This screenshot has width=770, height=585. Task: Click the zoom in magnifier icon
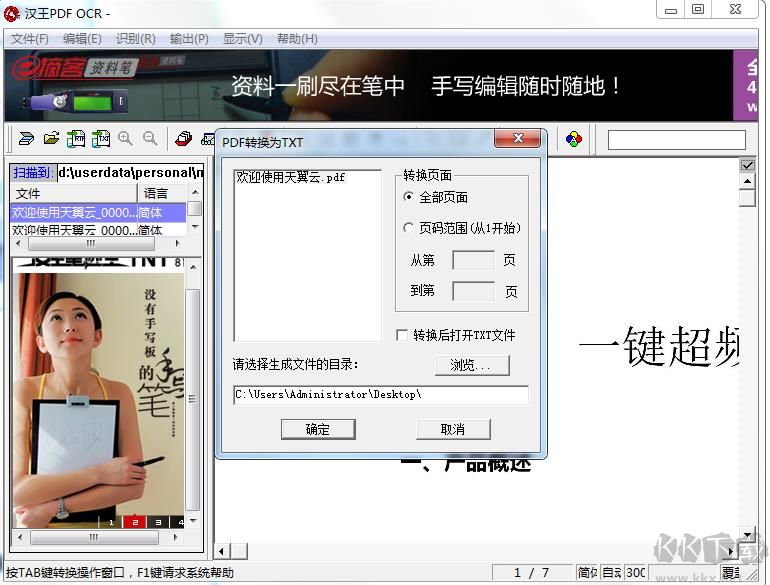coord(126,139)
